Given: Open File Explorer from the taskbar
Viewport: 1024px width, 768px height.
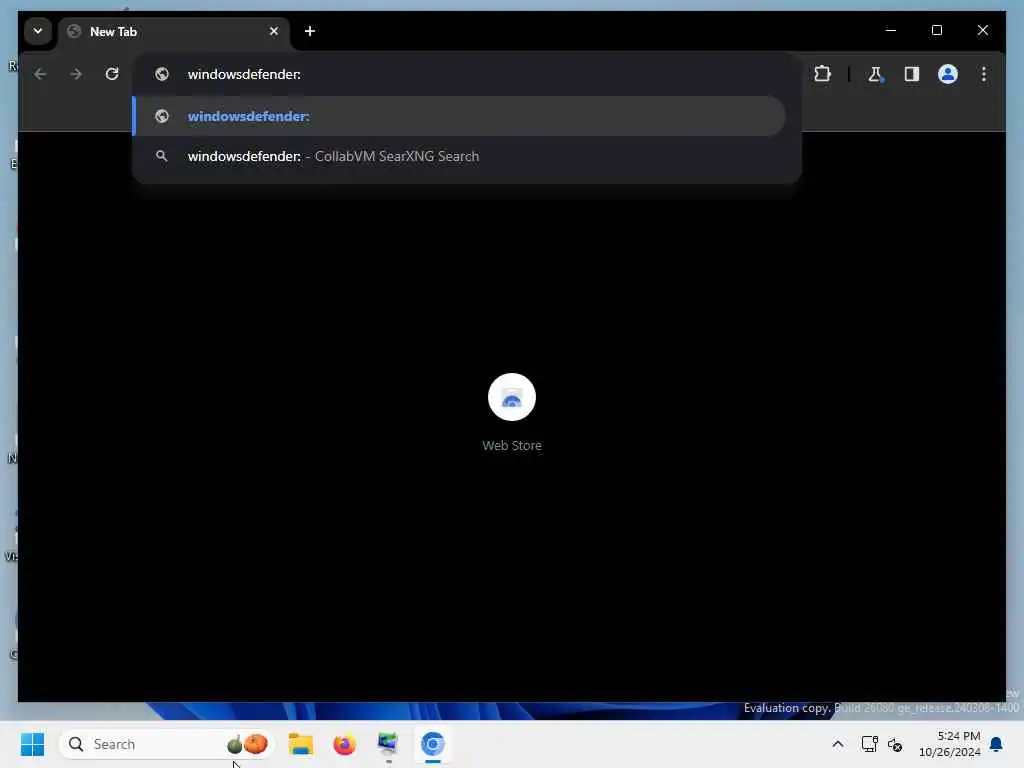Looking at the screenshot, I should click(300, 744).
